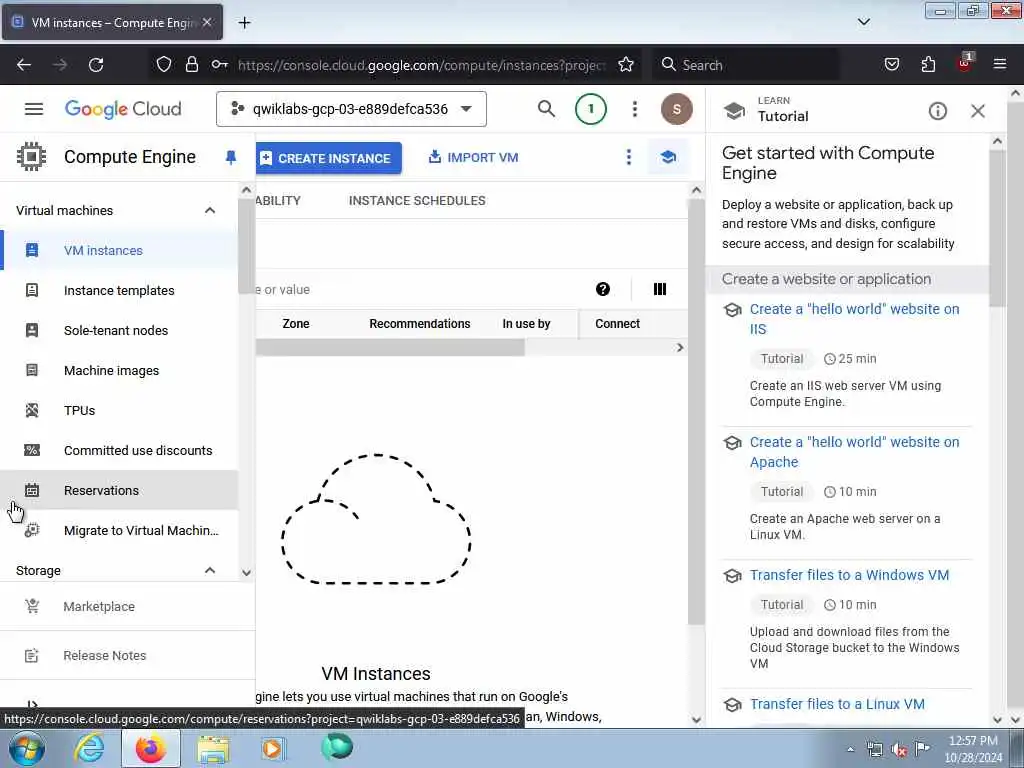This screenshot has height=768, width=1024.
Task: Select VM instances in the sidebar
Action: [119, 250]
